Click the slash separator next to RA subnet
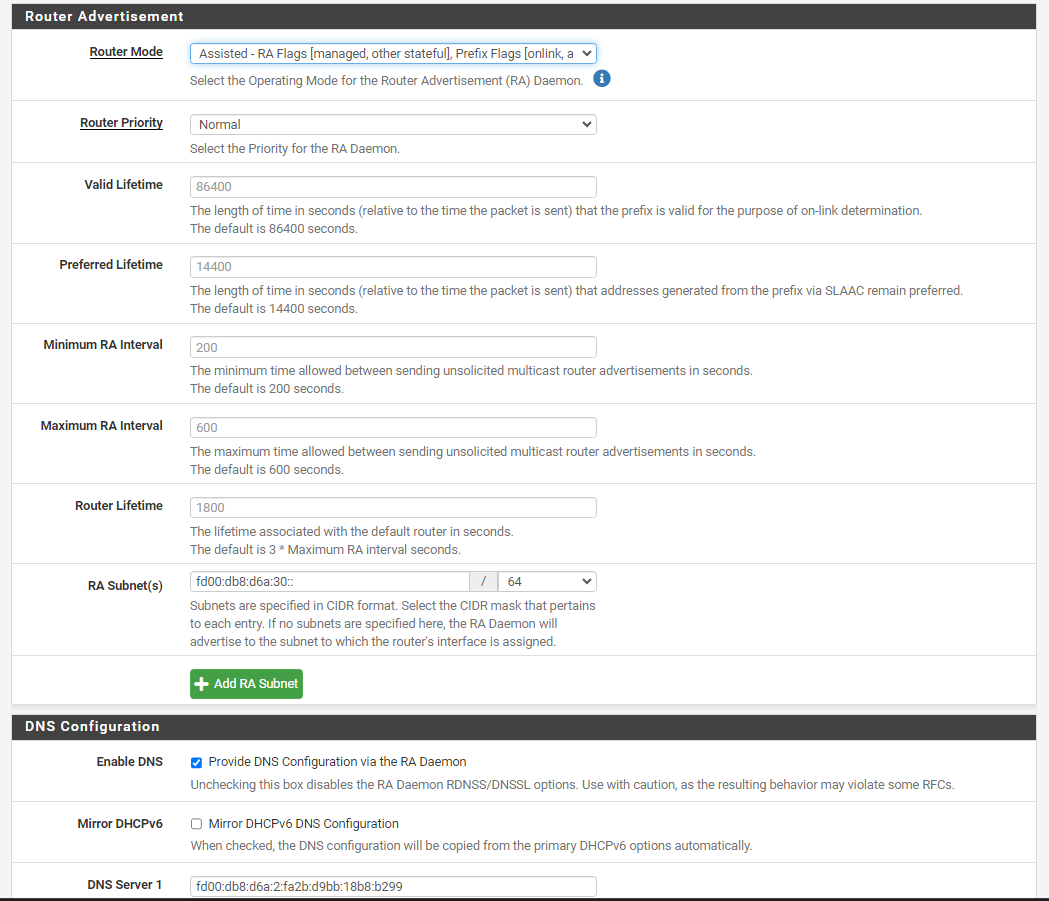Screen dimensions: 1049x901 click(x=484, y=581)
